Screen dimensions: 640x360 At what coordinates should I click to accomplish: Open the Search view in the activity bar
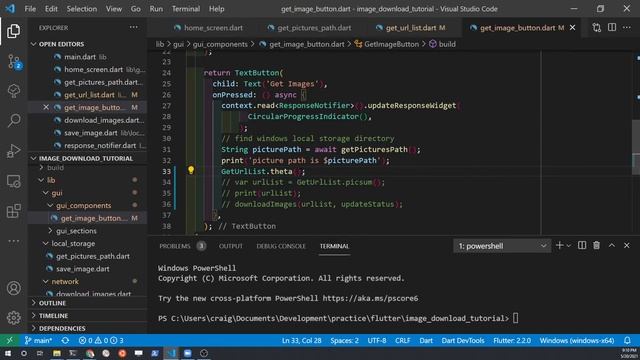(14, 121)
